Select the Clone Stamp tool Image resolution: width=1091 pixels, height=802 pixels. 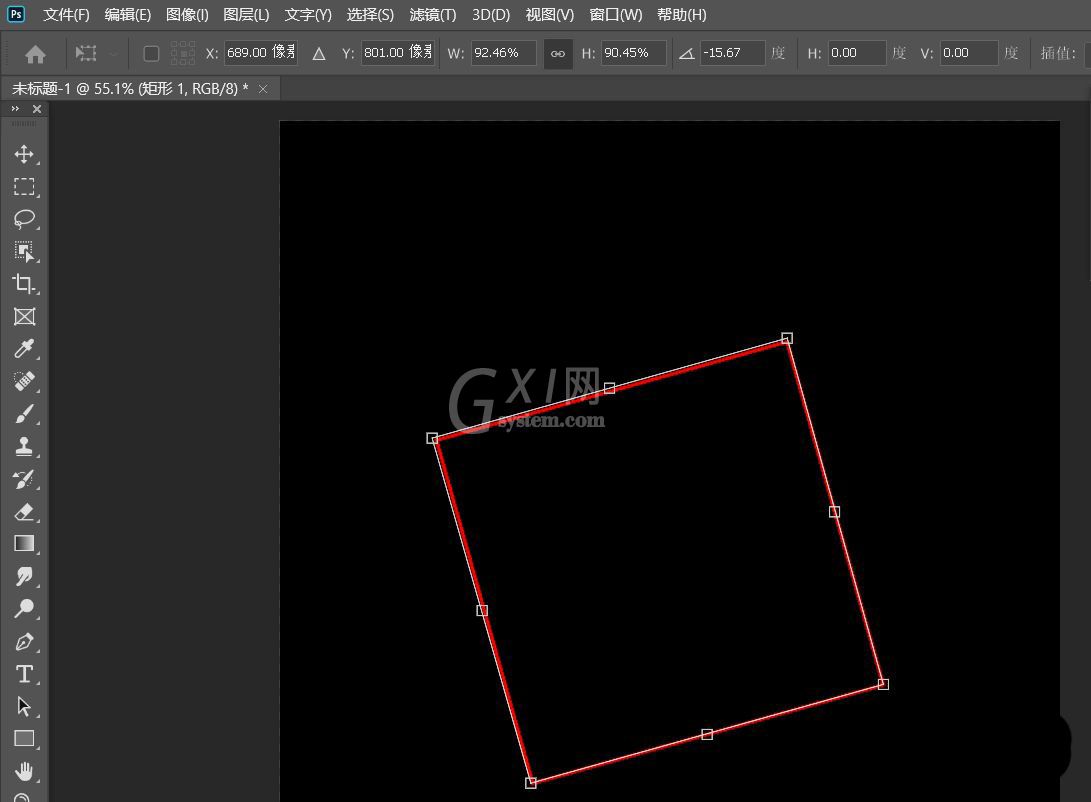[x=24, y=446]
